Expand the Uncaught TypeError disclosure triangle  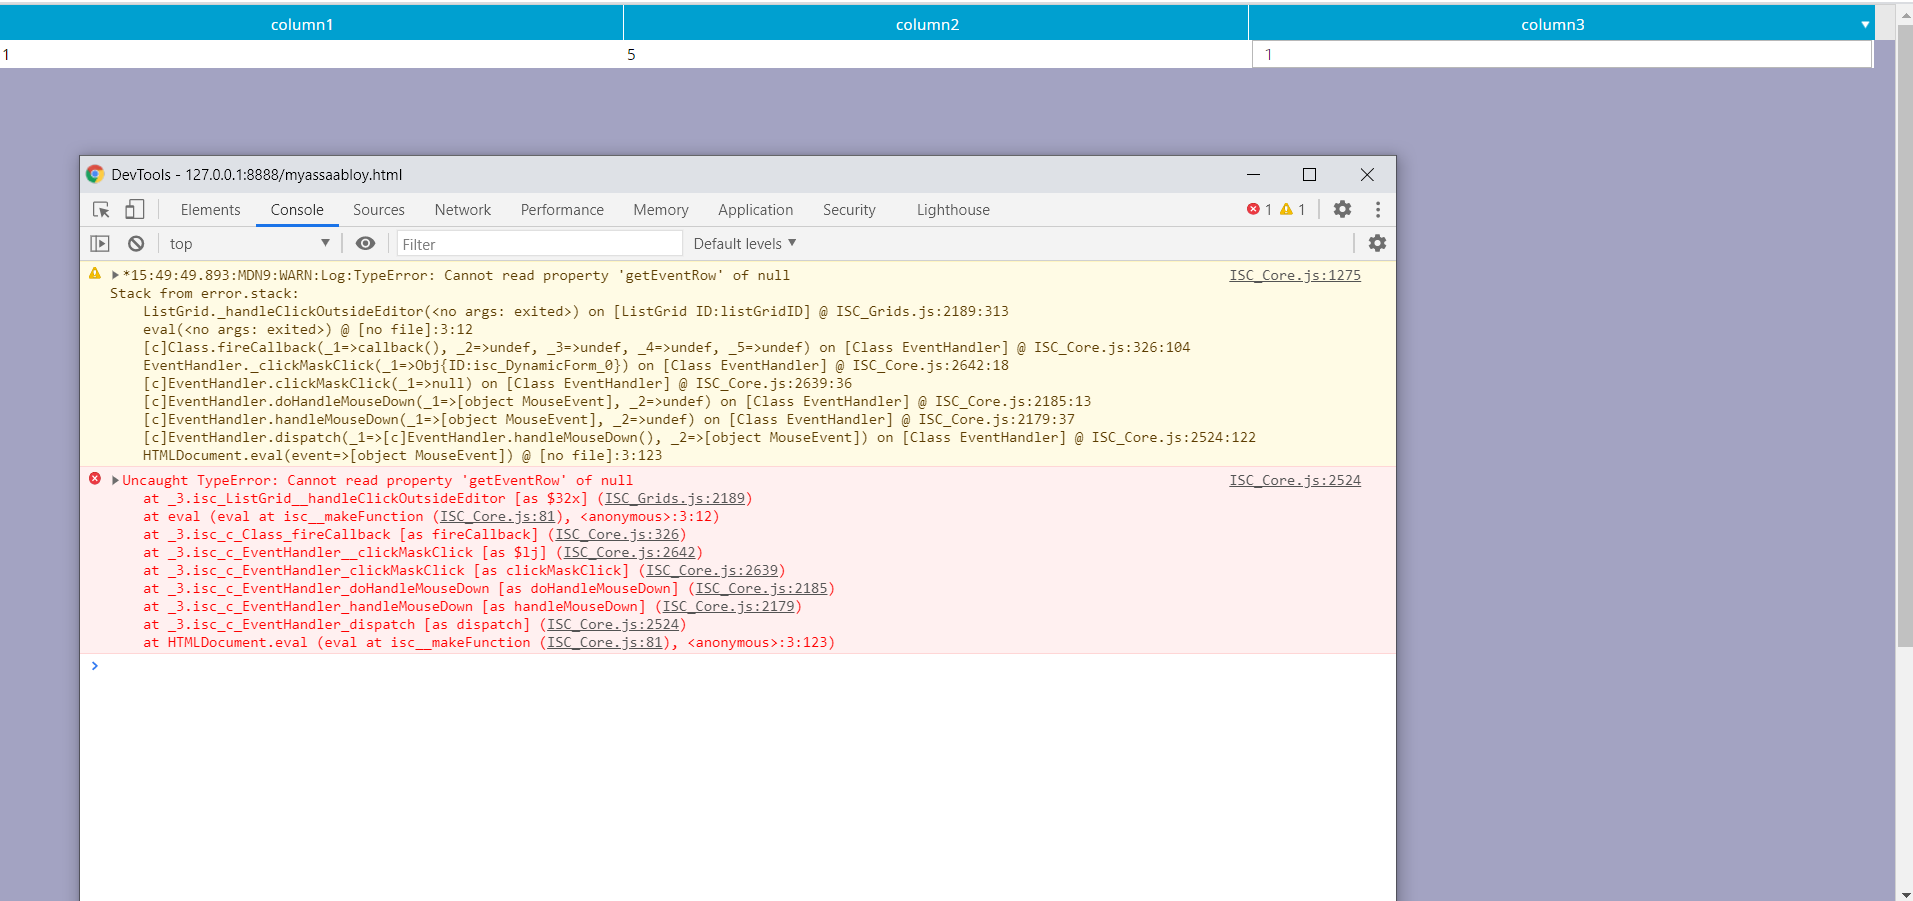115,481
